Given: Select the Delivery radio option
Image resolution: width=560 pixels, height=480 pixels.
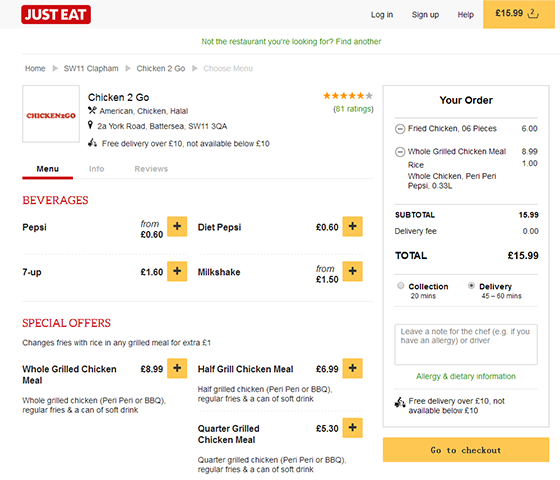Looking at the screenshot, I should pyautogui.click(x=471, y=286).
